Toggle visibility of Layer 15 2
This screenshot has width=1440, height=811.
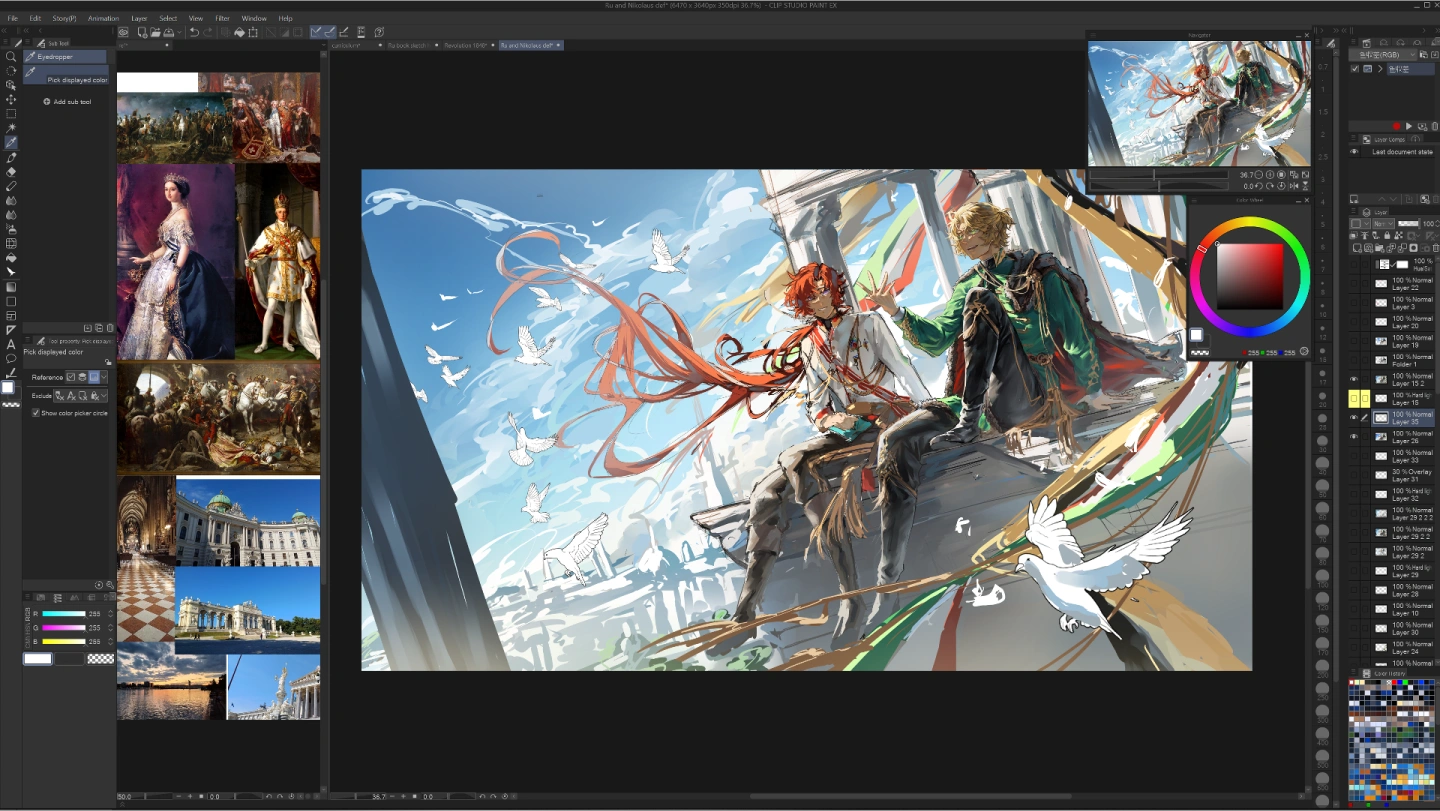coord(1354,379)
